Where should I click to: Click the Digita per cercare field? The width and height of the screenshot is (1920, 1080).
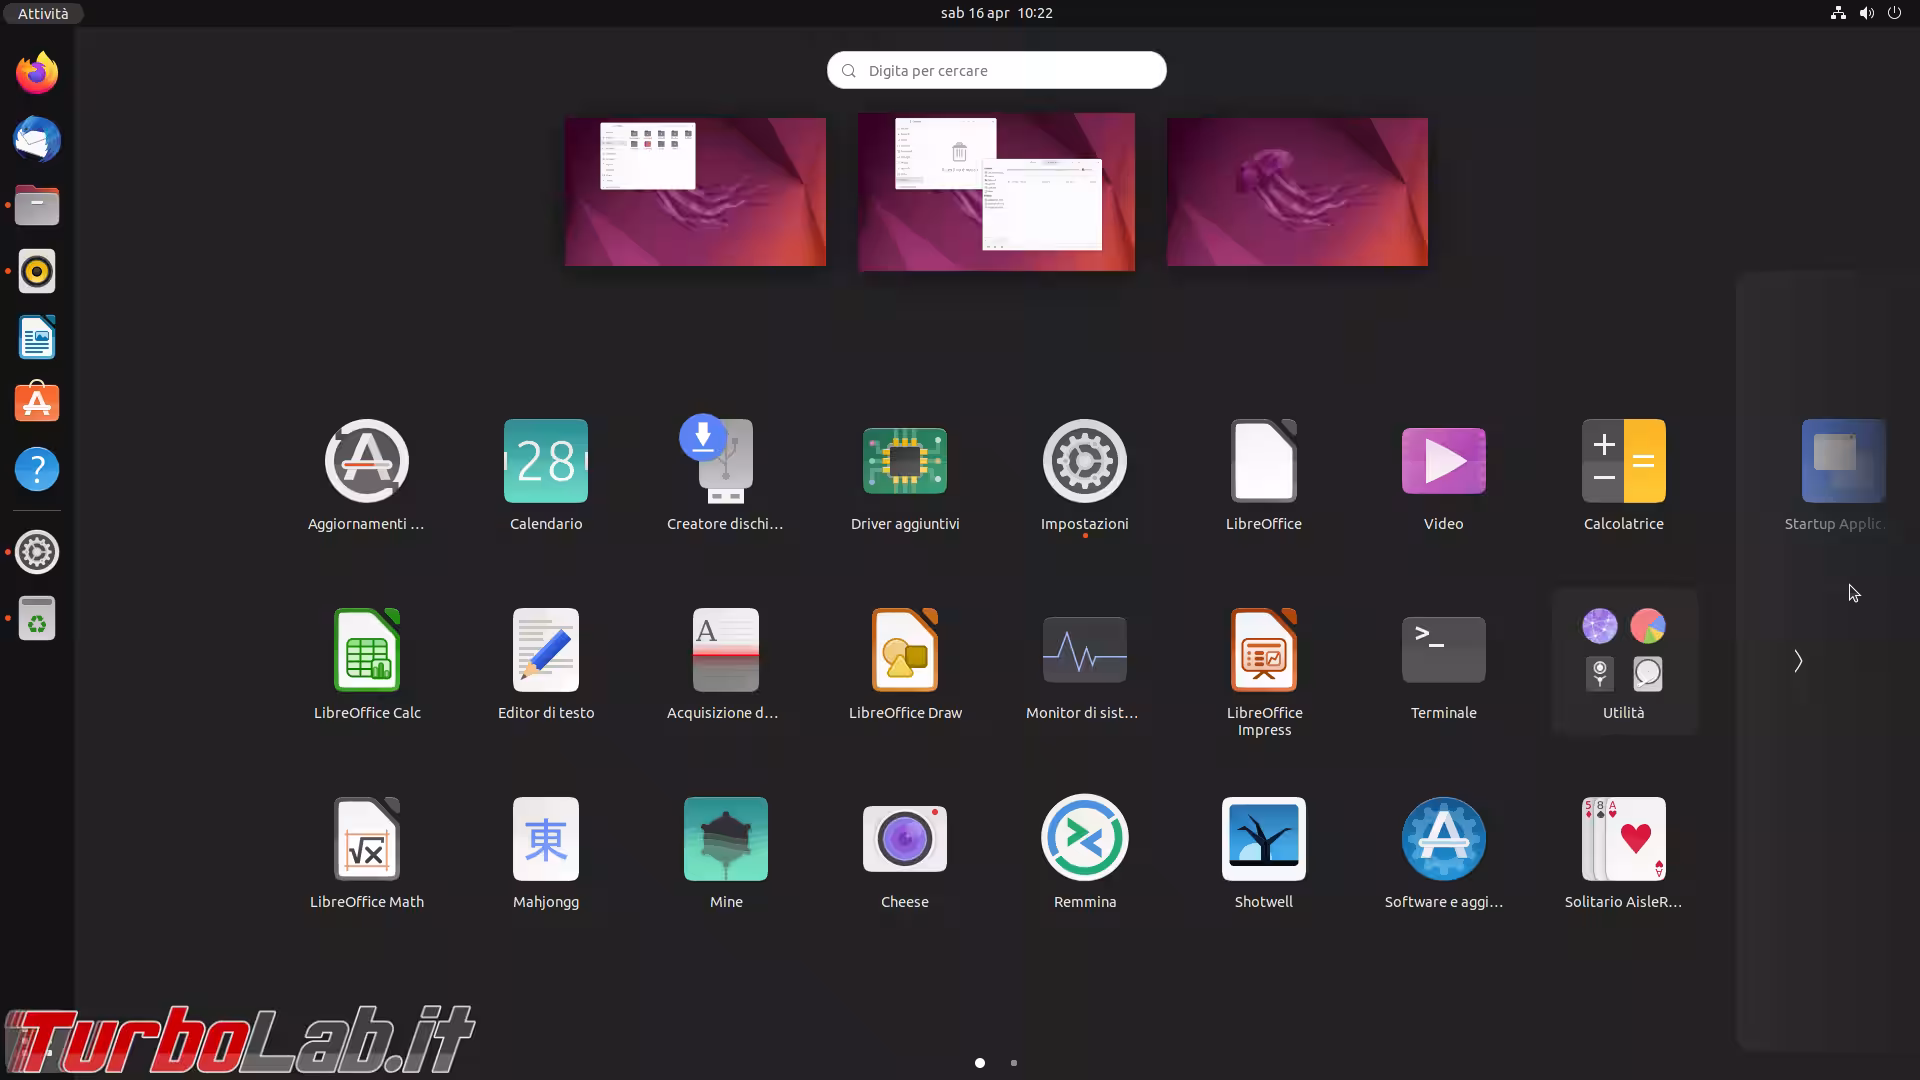click(996, 70)
